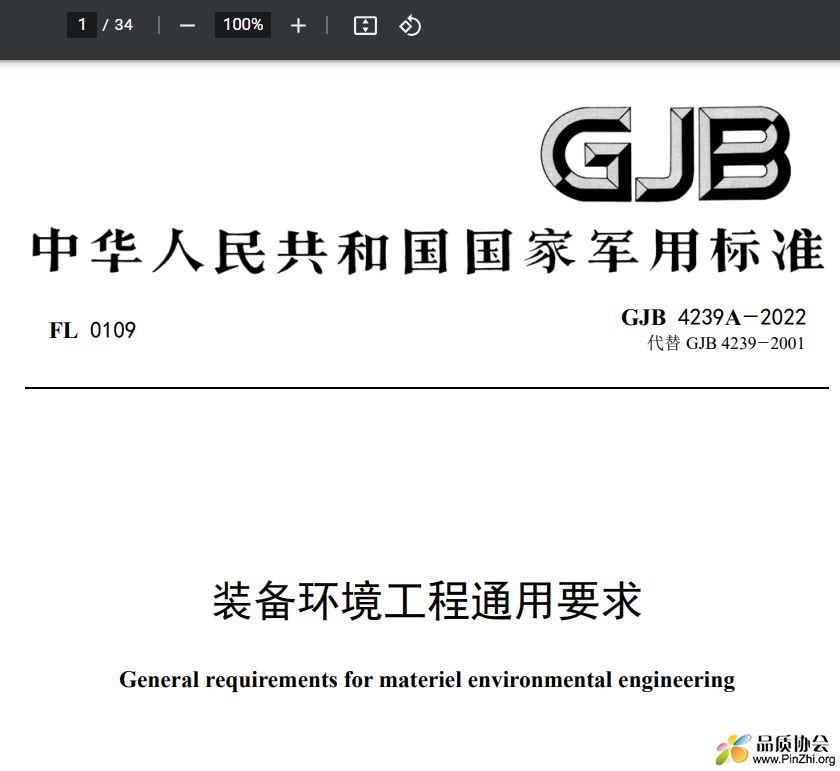Click the GJB logo graphic
Viewport: 840px width, 771px height.
[666, 154]
